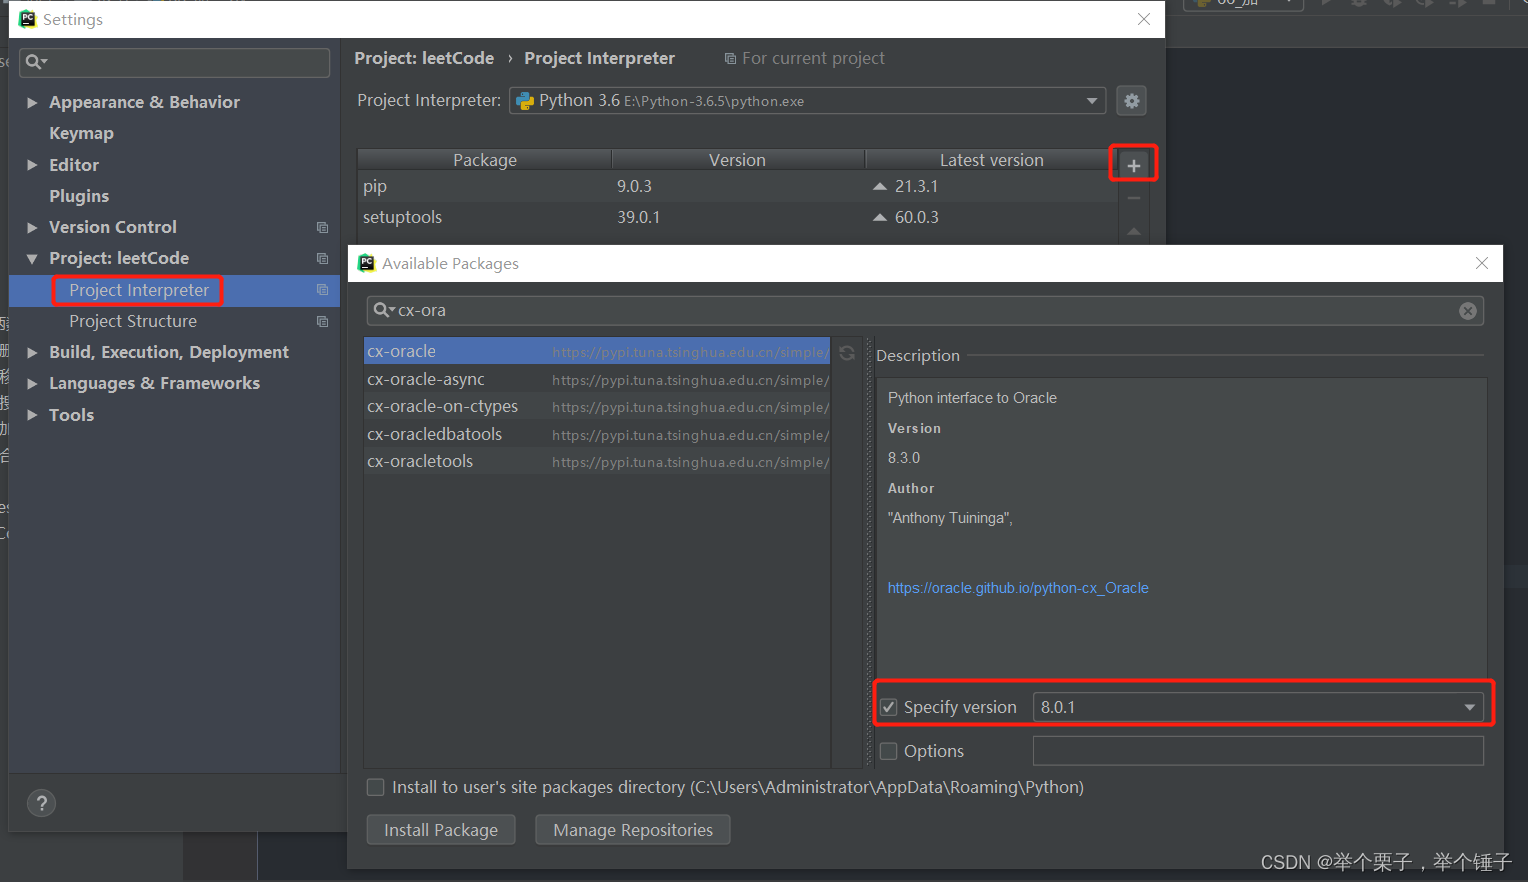
Task: Click pip latest version 21.3.1
Action: (916, 186)
